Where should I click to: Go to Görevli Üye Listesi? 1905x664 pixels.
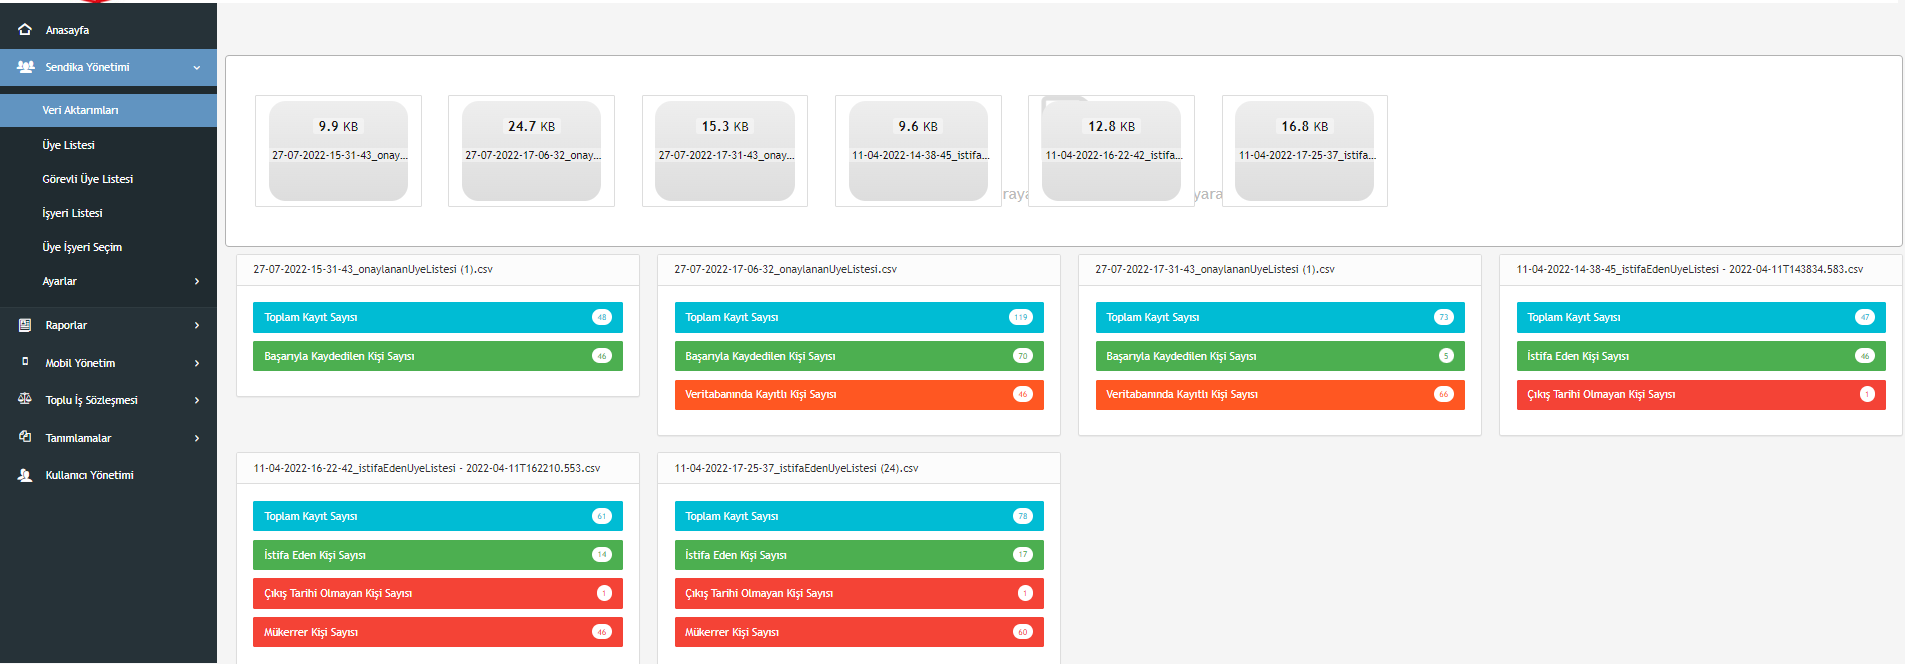(x=87, y=179)
